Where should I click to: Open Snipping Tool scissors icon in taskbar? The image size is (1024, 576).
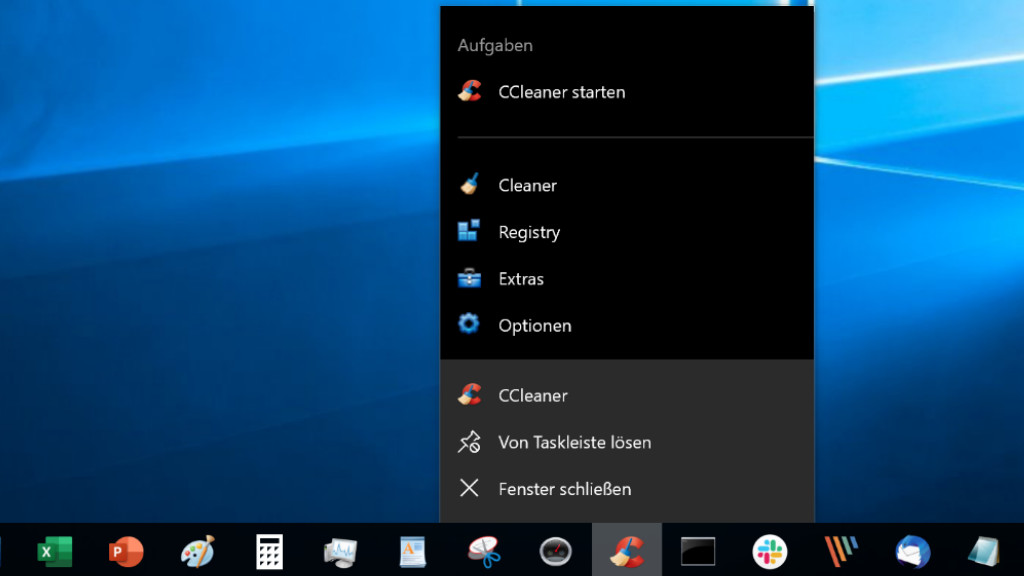pyautogui.click(x=484, y=551)
